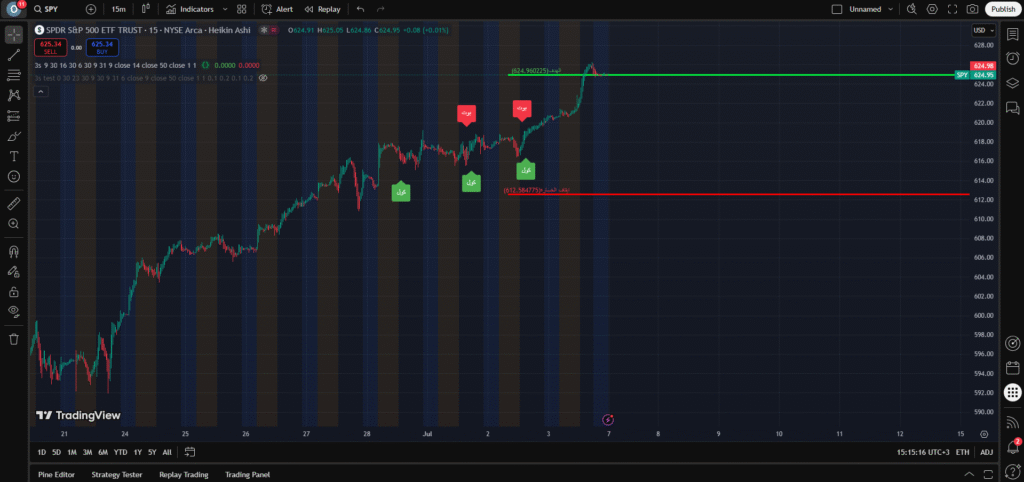Select the zoom in tool
Image resolution: width=1024 pixels, height=482 pixels.
click(x=14, y=223)
